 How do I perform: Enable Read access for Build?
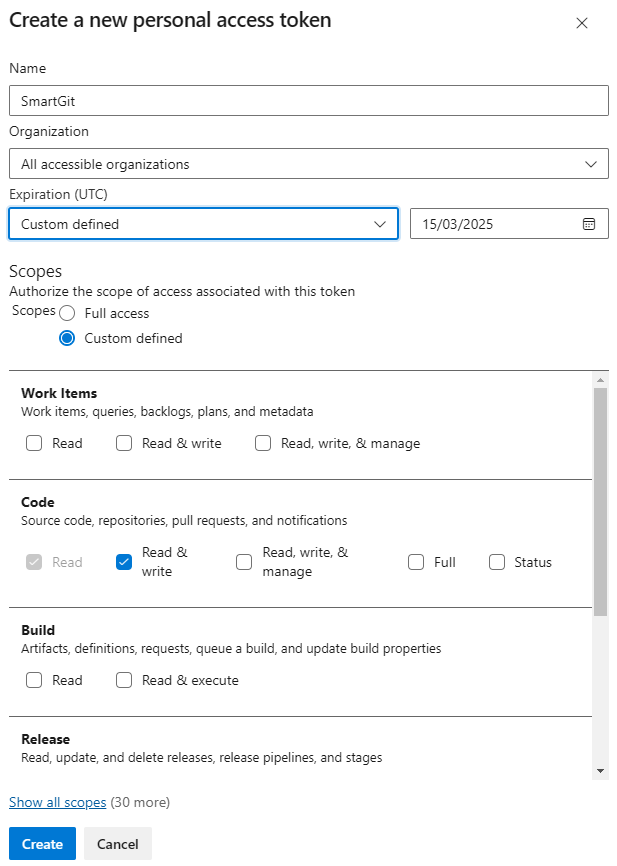click(x=32, y=680)
